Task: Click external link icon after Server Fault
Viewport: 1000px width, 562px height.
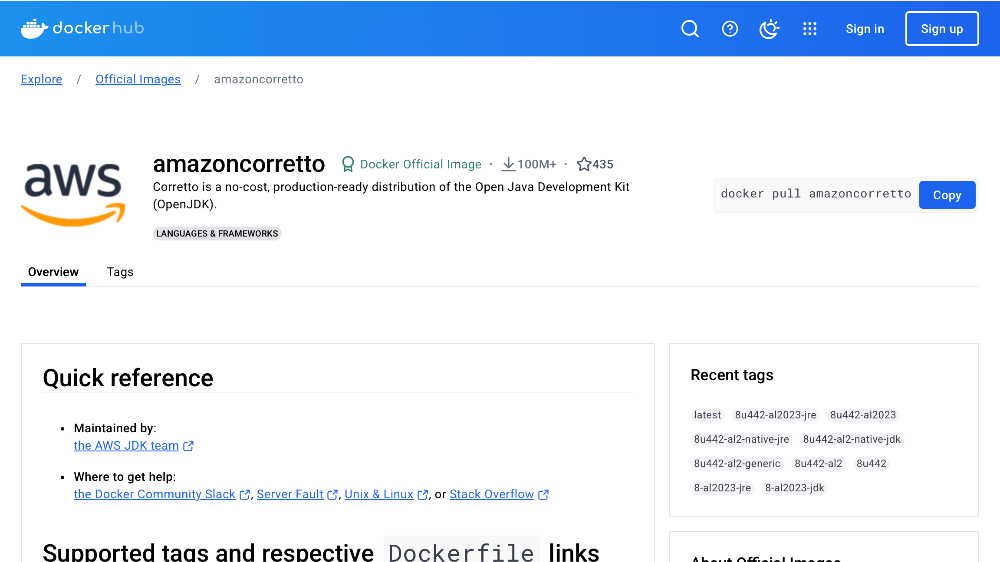Action: tap(332, 494)
